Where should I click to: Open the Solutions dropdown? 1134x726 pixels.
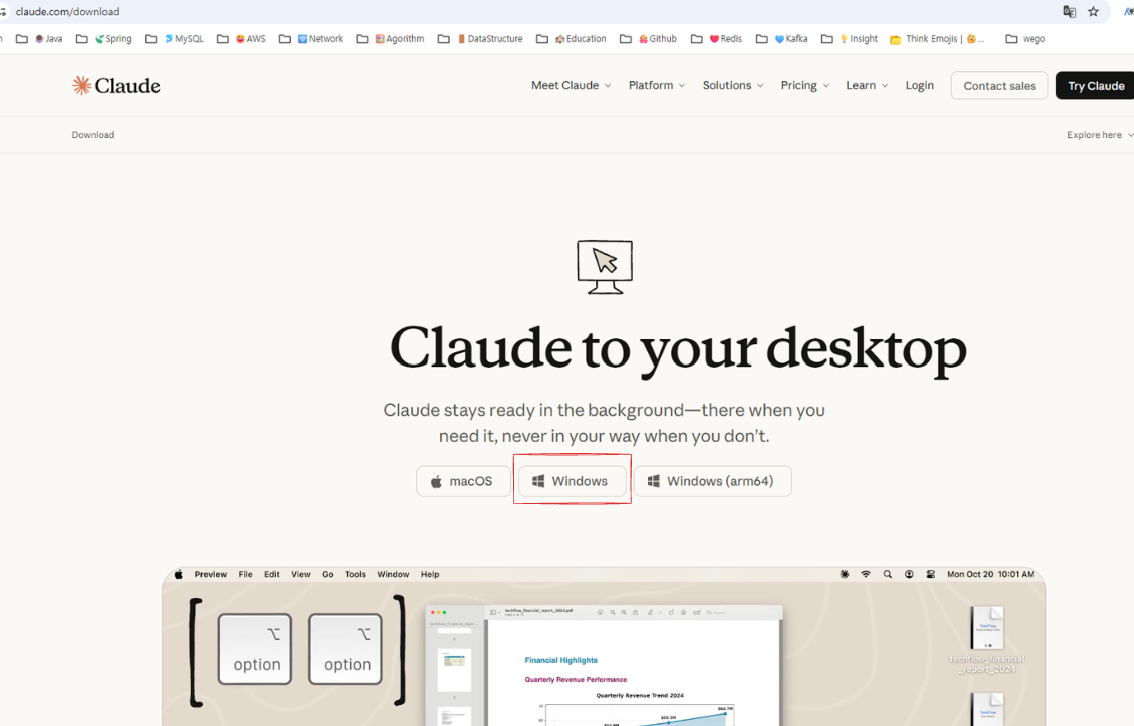click(733, 85)
